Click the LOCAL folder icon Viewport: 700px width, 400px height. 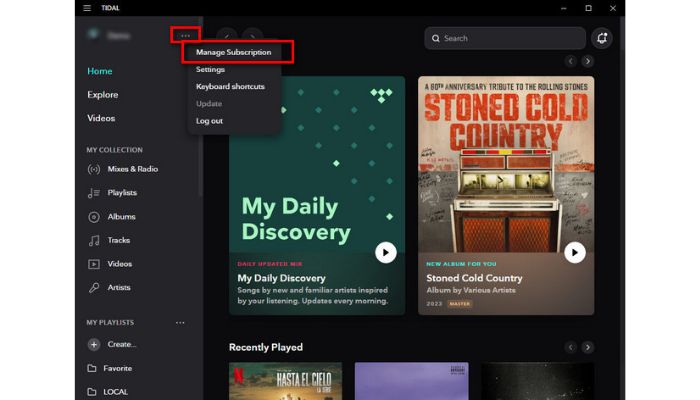[x=92, y=392]
